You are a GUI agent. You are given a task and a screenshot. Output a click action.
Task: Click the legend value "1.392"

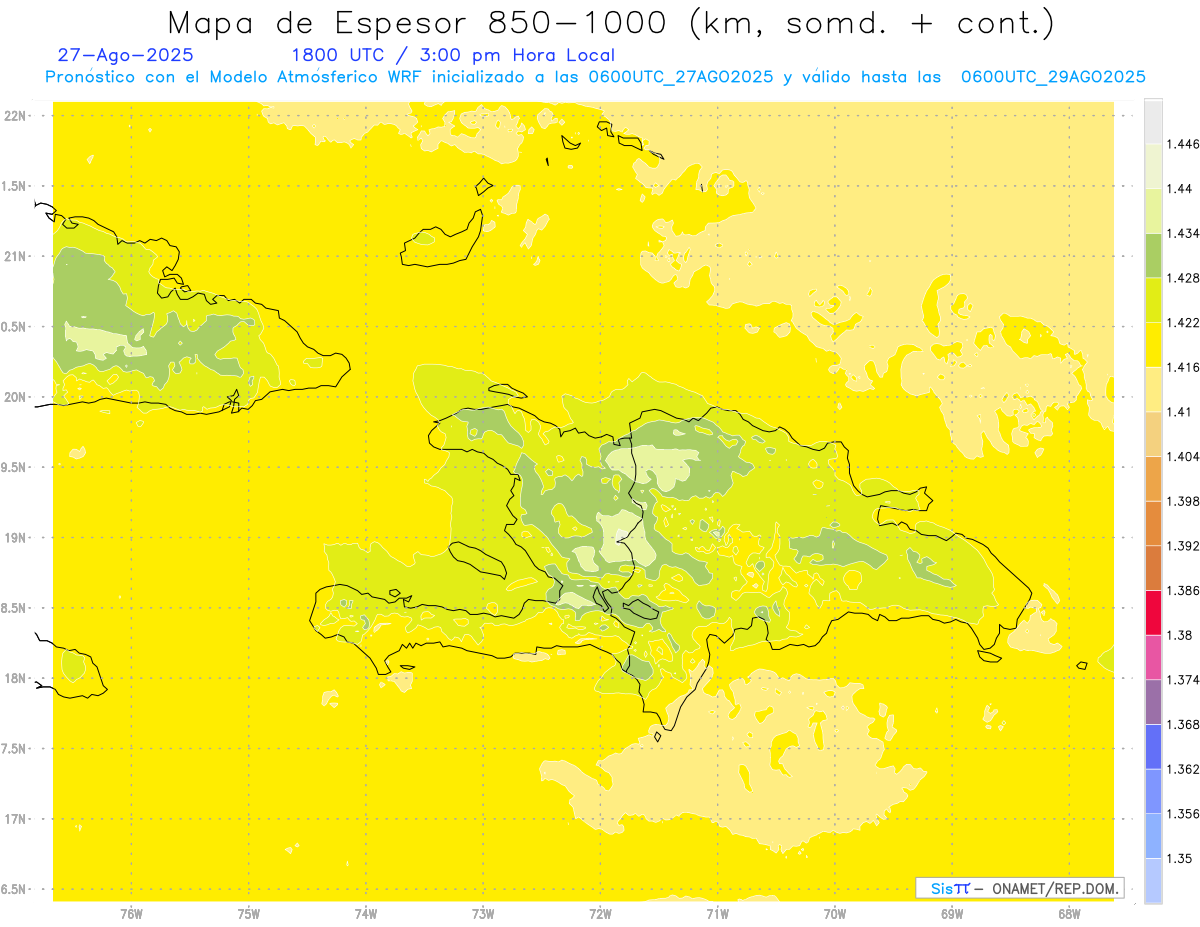coord(1182,546)
